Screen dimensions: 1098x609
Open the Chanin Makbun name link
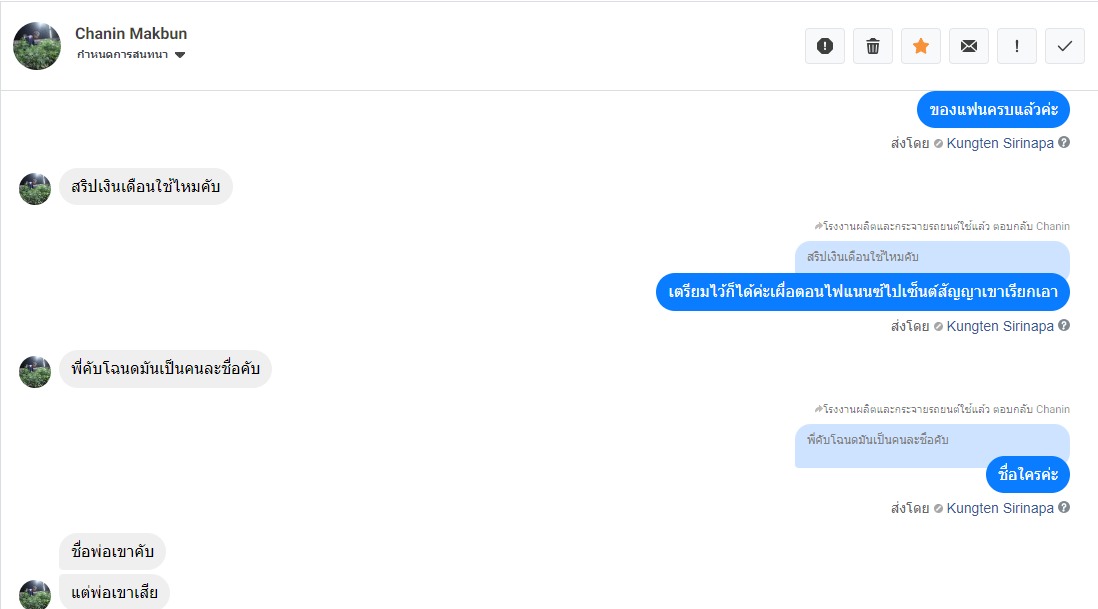(x=131, y=34)
